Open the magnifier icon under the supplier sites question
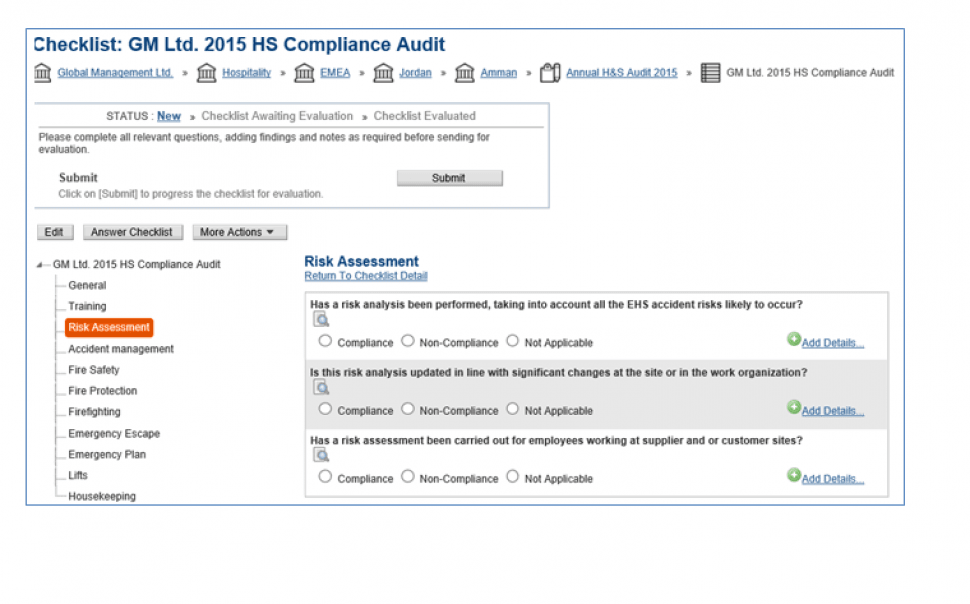Screen dimensions: 970x604 tap(321, 455)
